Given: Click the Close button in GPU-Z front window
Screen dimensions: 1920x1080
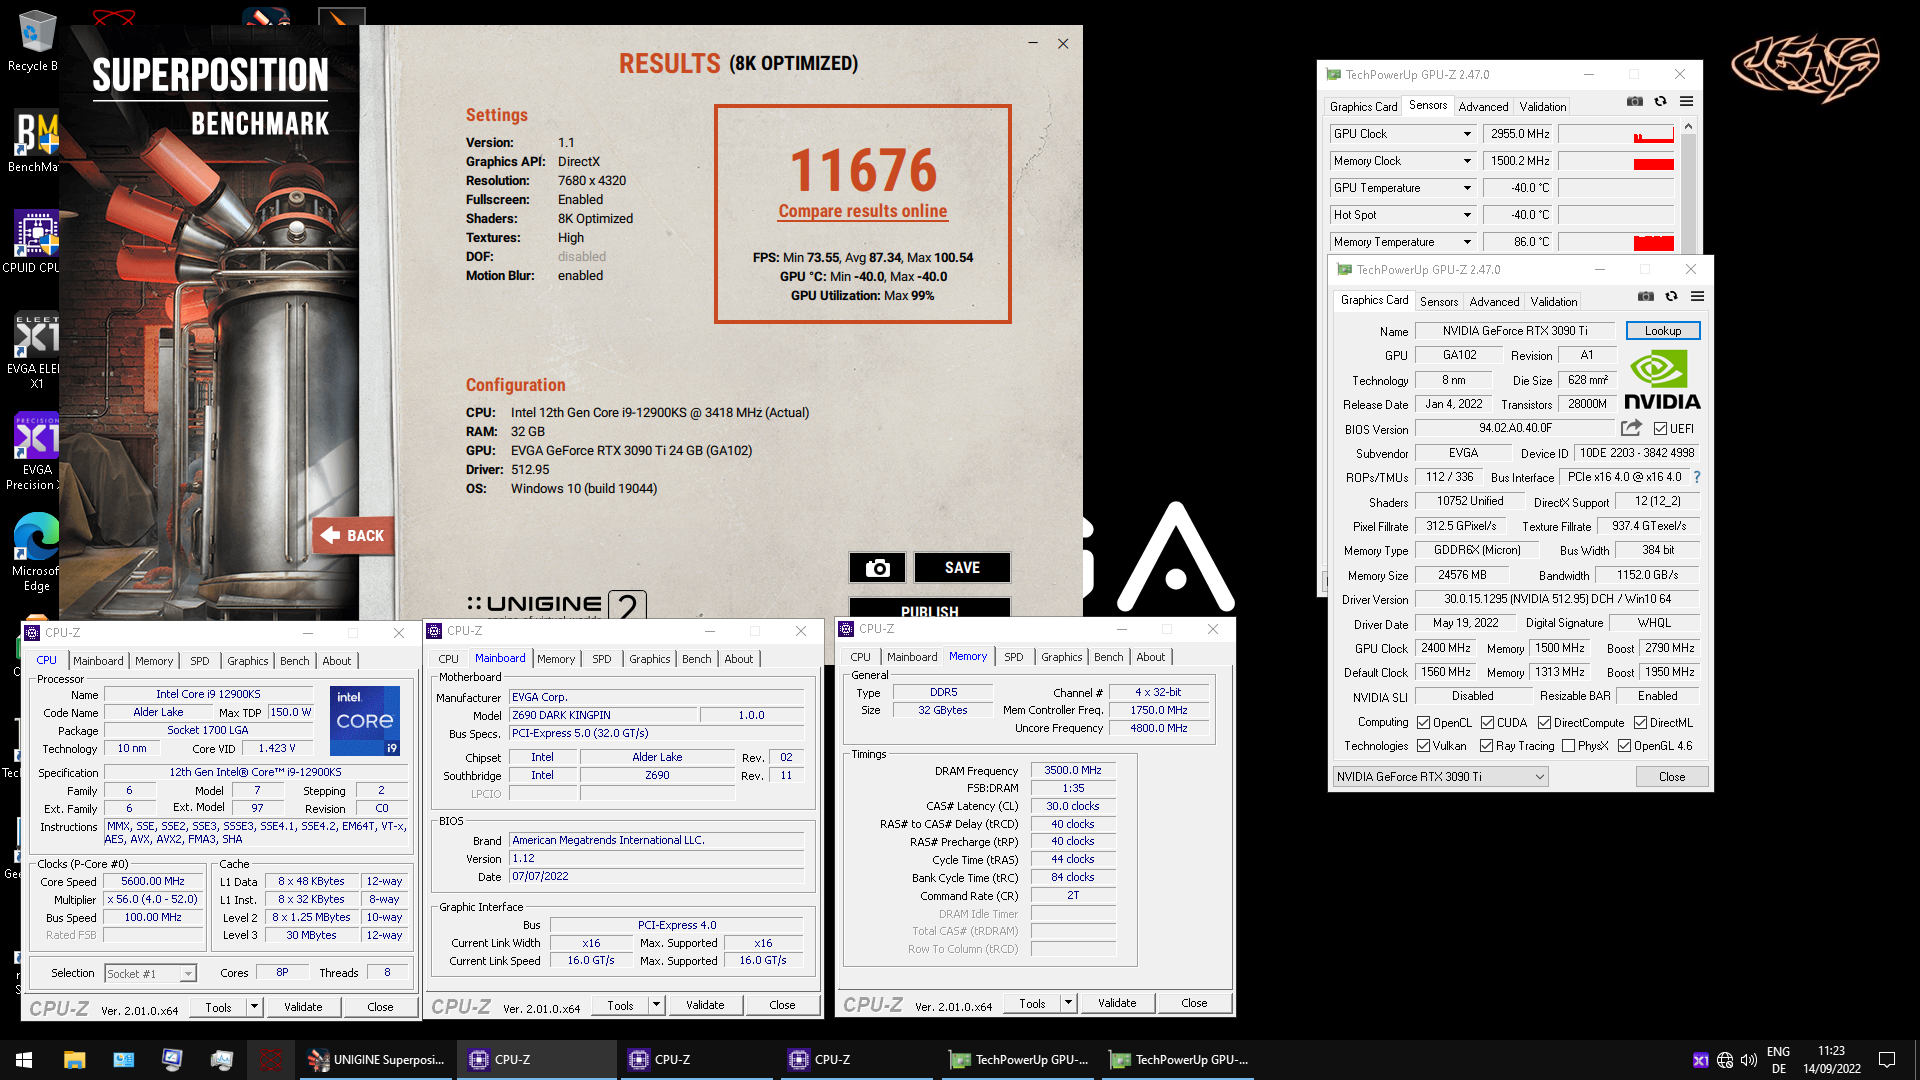Looking at the screenshot, I should [x=1671, y=777].
